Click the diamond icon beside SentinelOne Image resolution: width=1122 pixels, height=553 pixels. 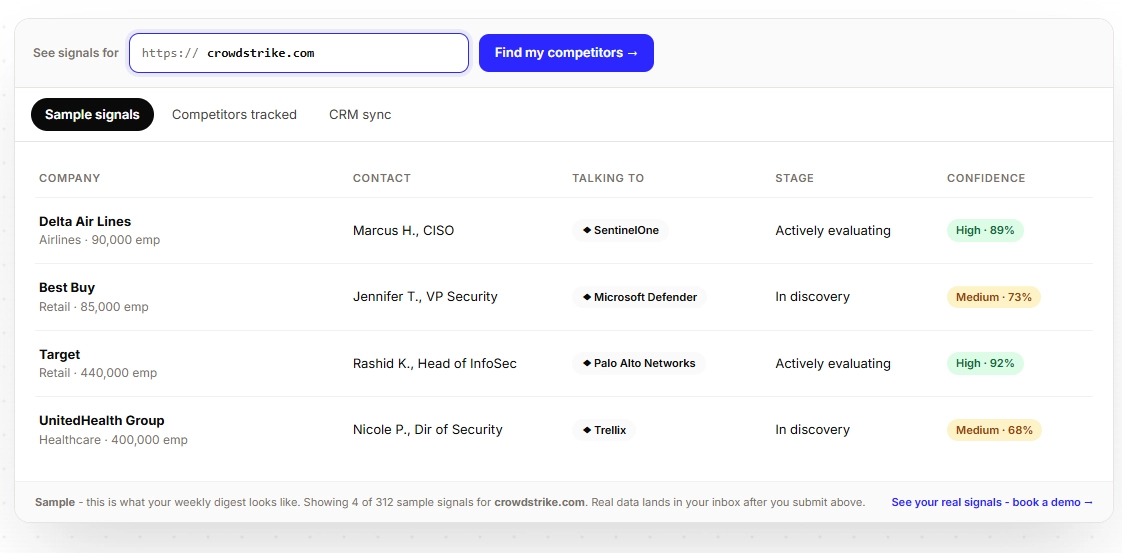(x=587, y=230)
